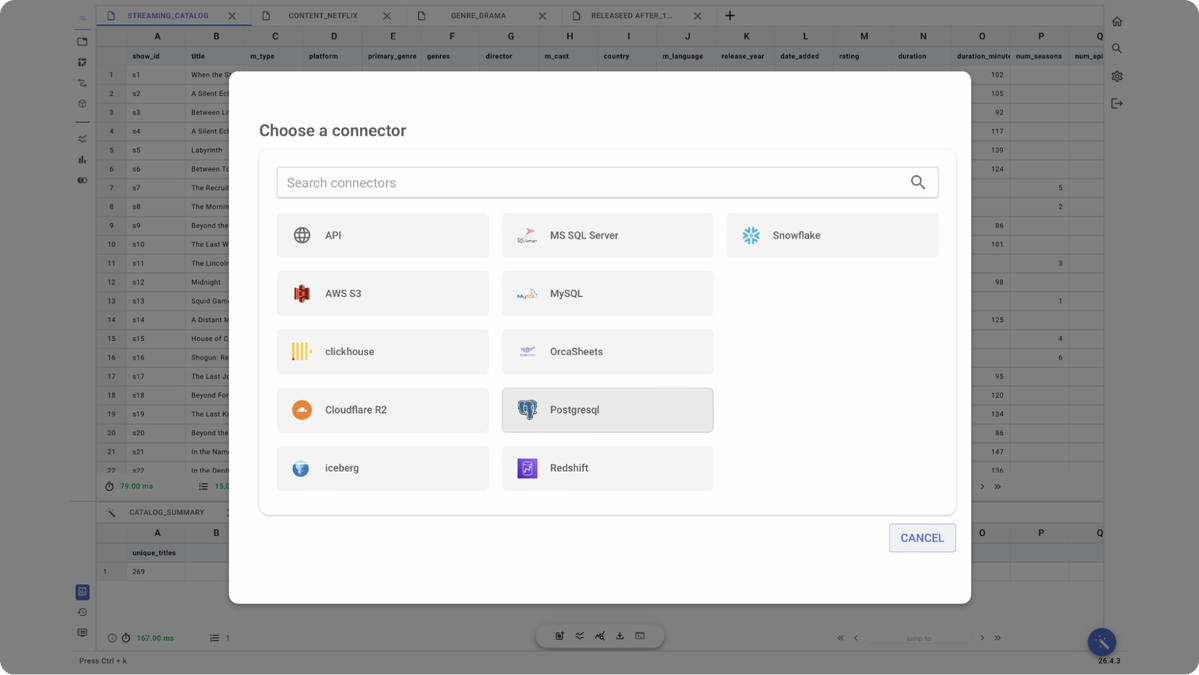This screenshot has width=1199, height=675.
Task: Open the monitor console icon bottom-left
Action: pos(83,633)
